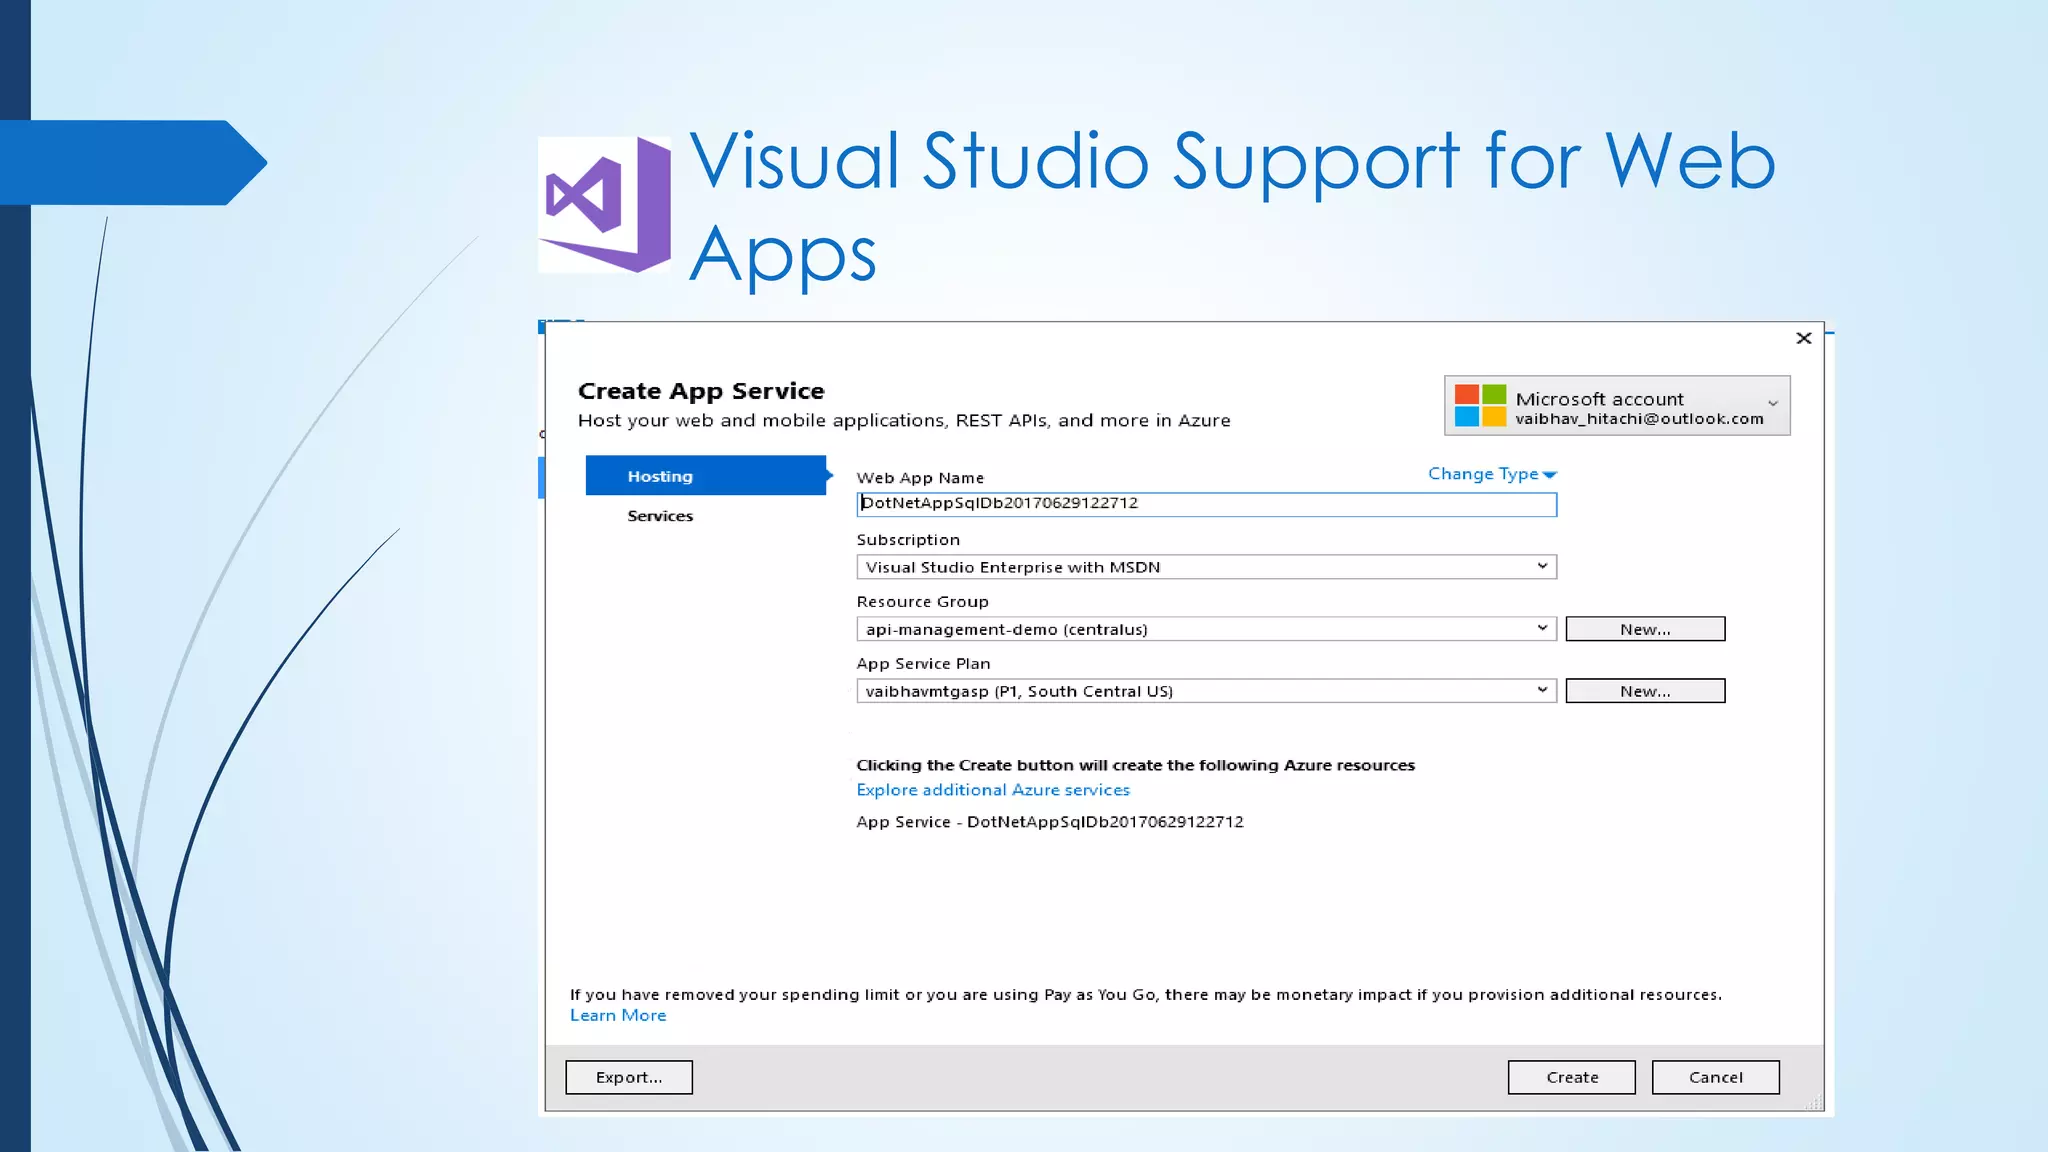Click the Web App Name input field

(x=1206, y=504)
